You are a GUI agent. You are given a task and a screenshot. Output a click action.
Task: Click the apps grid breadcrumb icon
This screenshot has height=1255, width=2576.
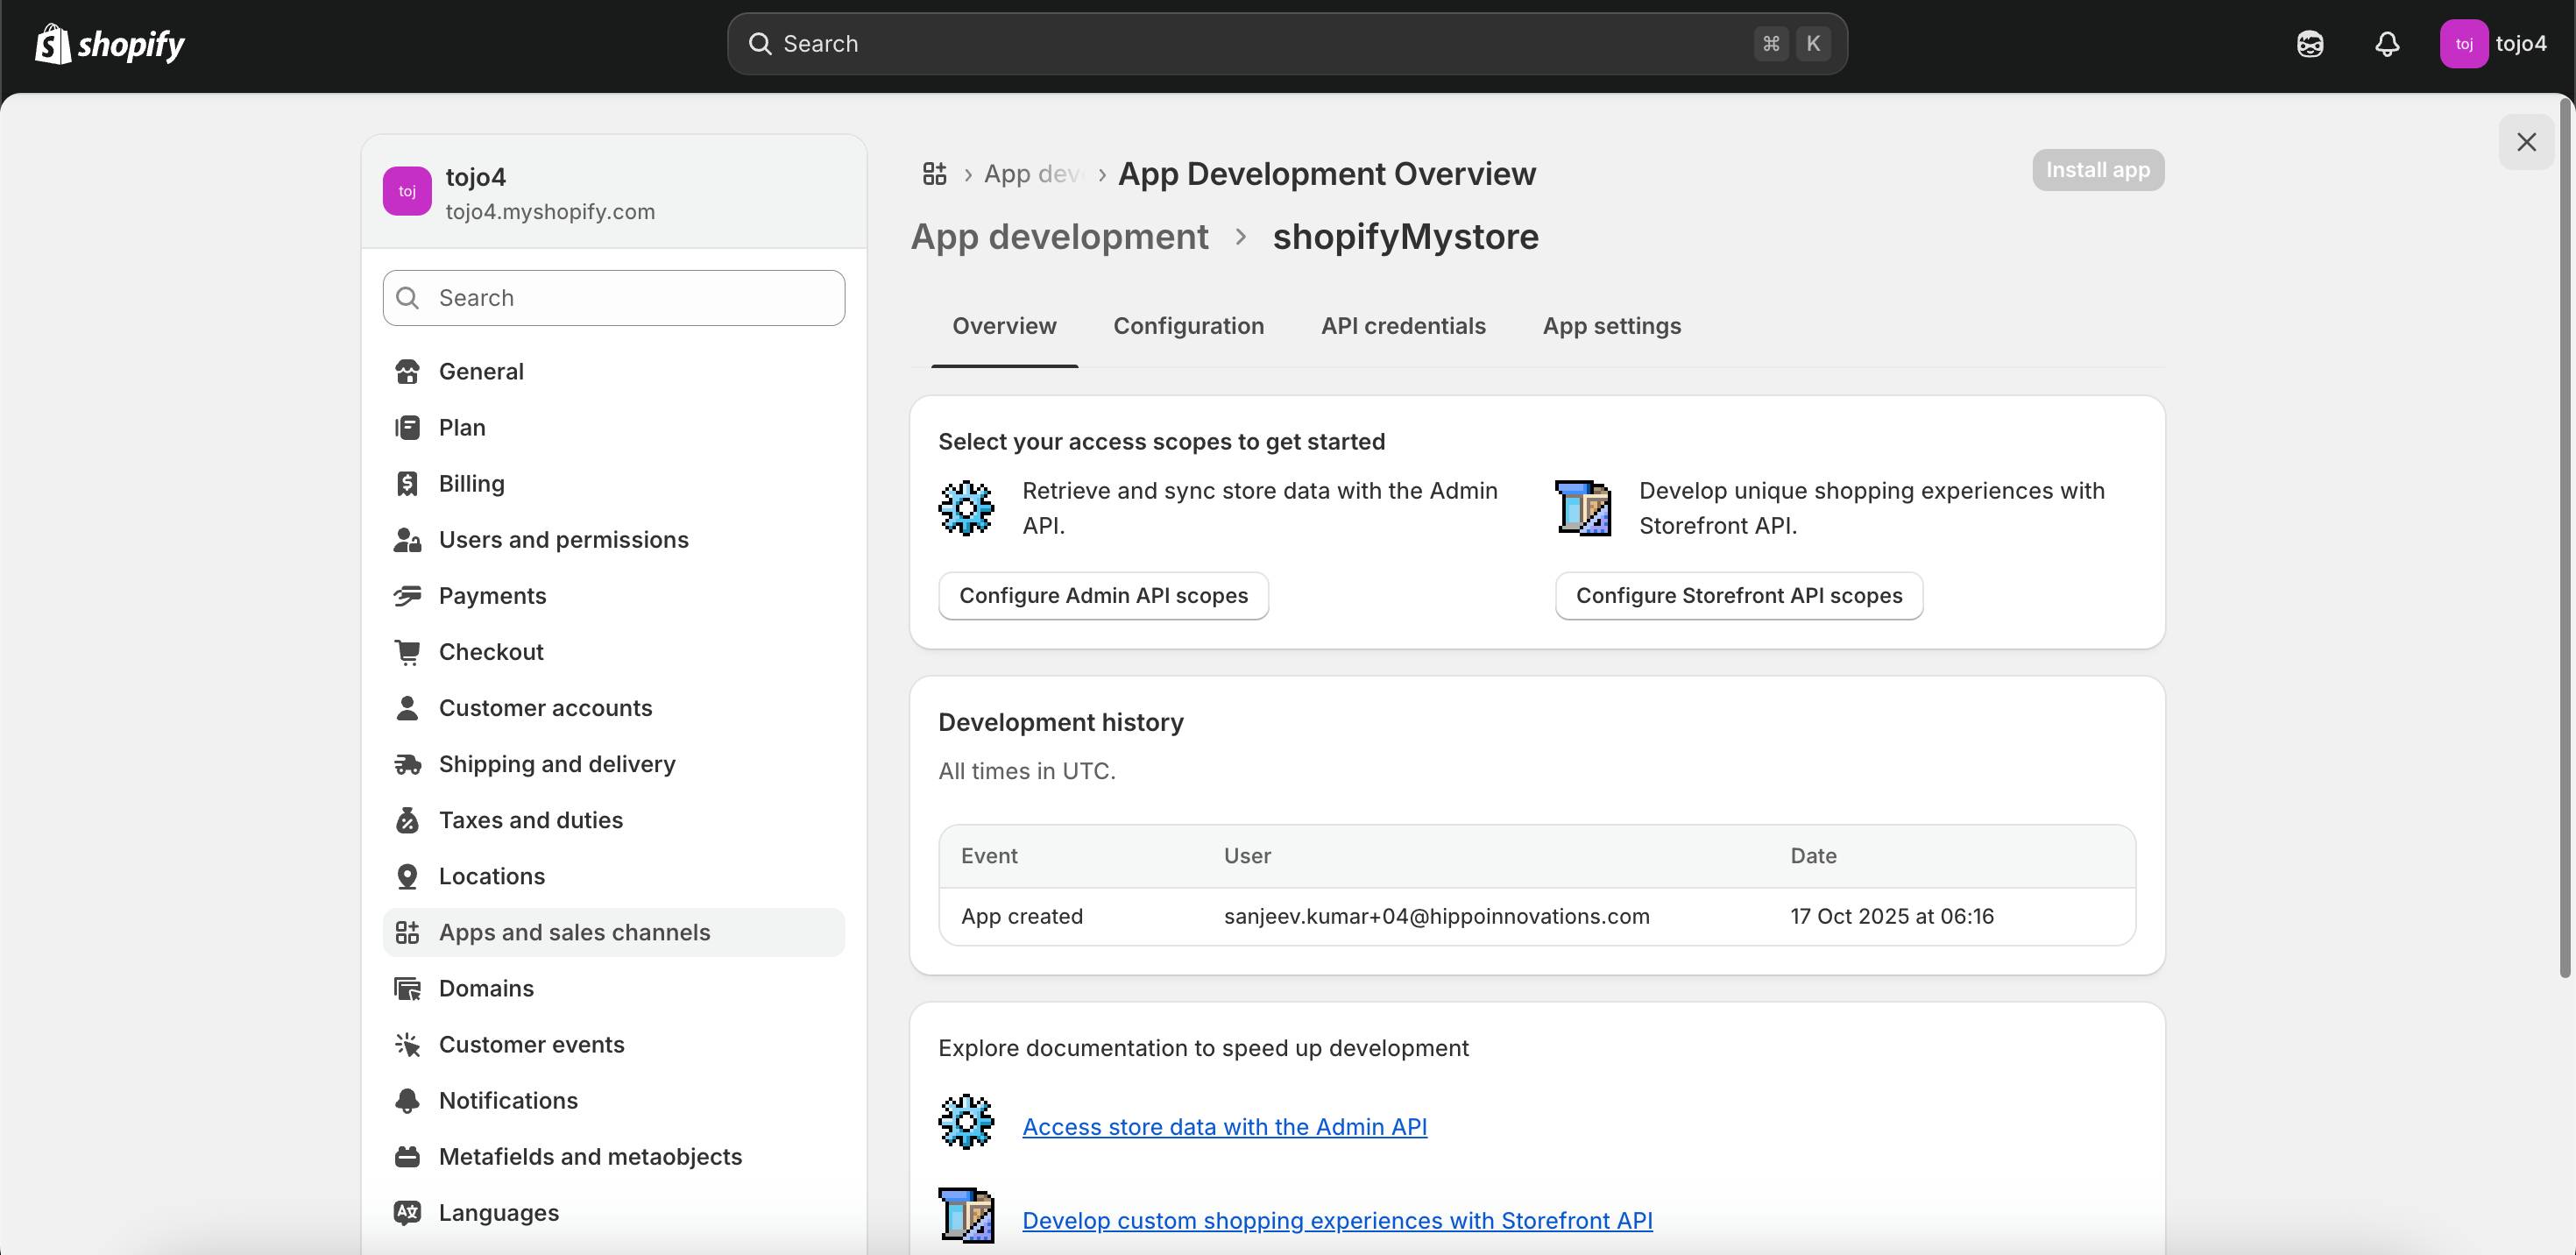[x=934, y=174]
